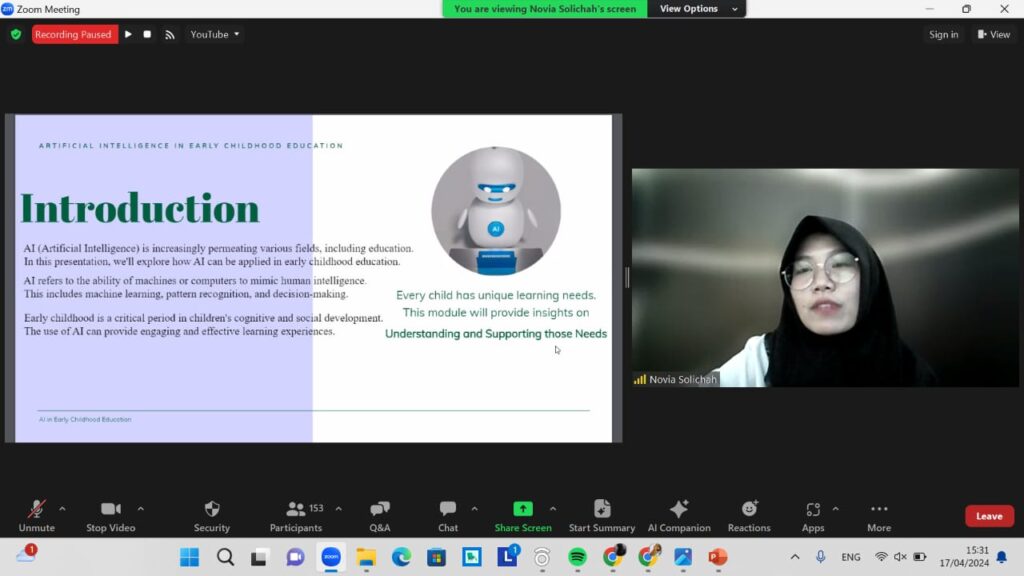The height and width of the screenshot is (576, 1024).
Task: Open the Security shield icon
Action: [x=211, y=509]
